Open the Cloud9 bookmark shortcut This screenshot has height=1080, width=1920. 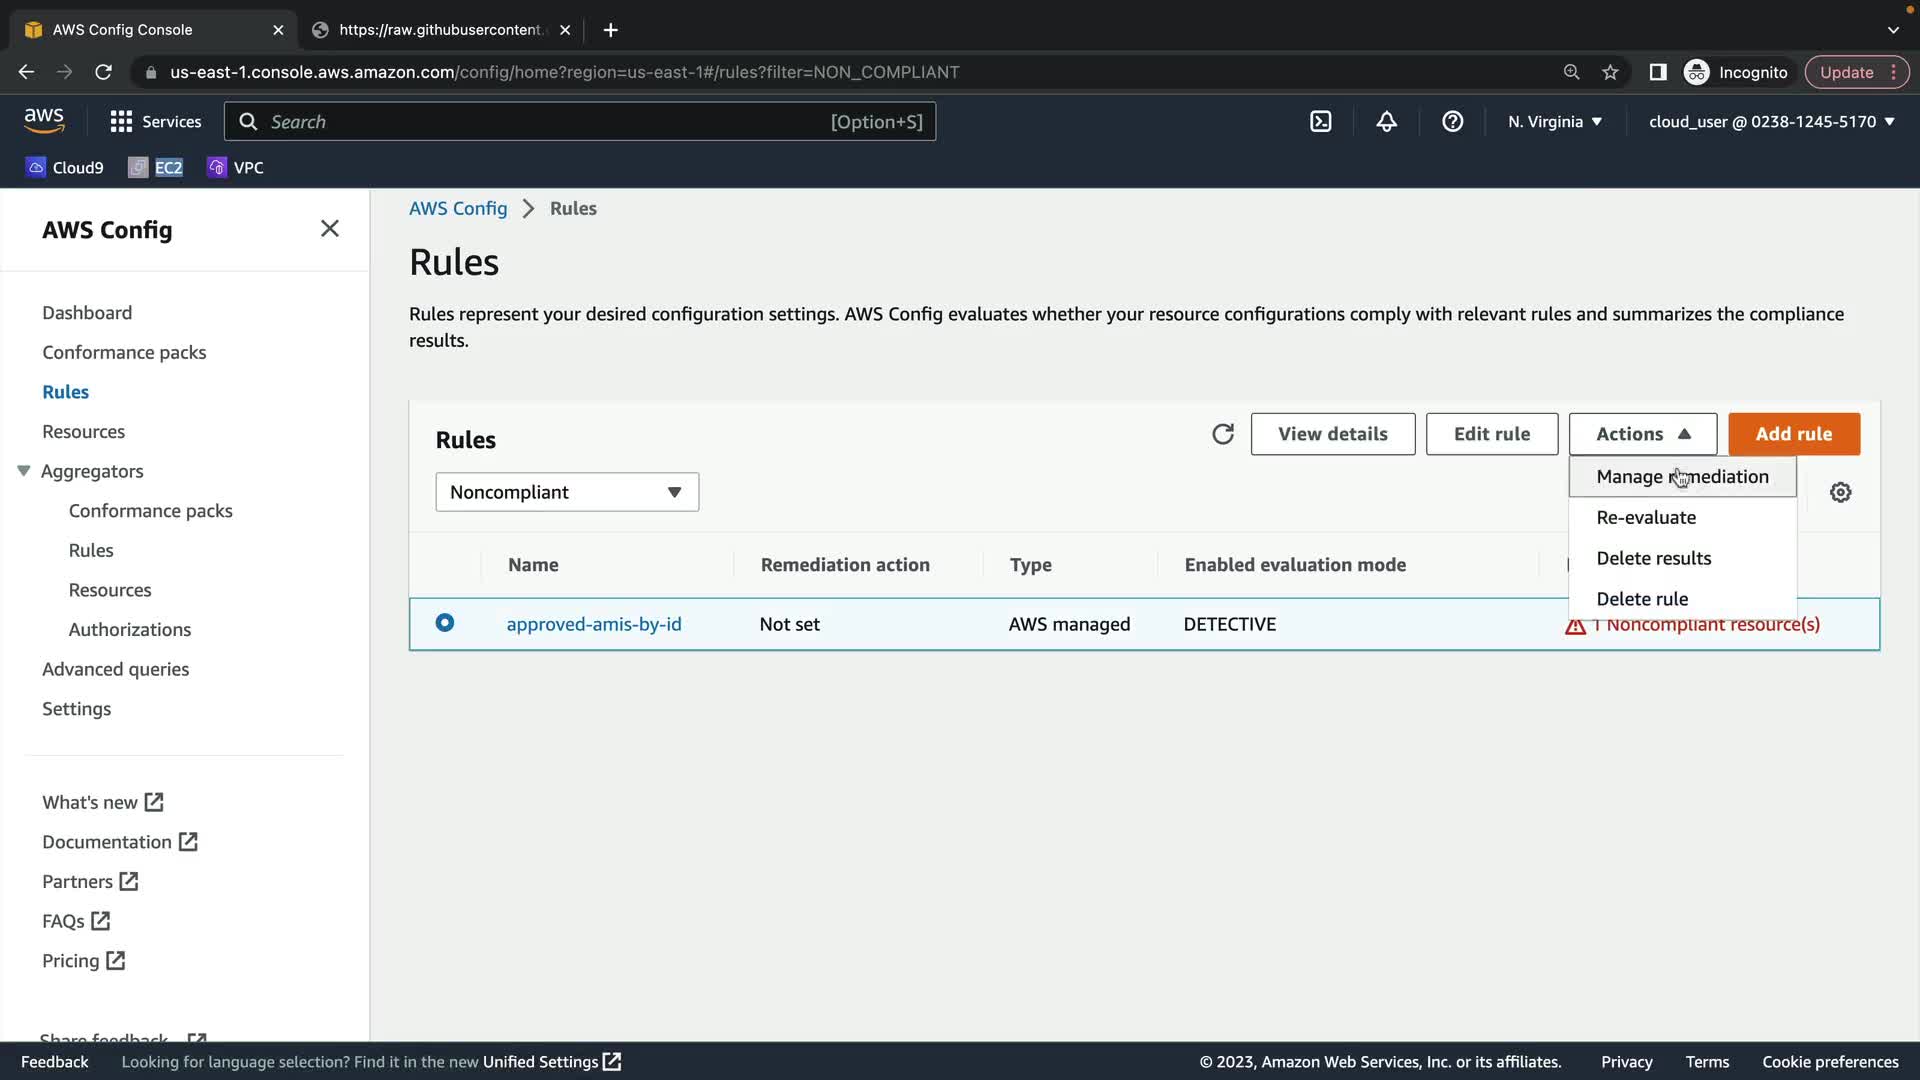pos(65,167)
